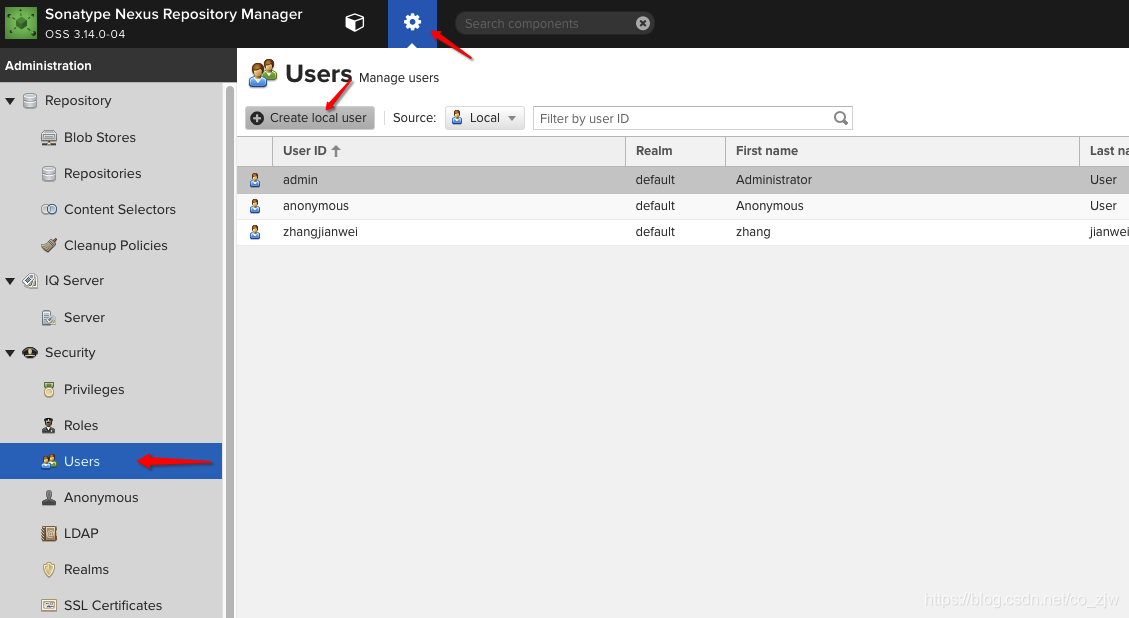The height and width of the screenshot is (618, 1129).
Task: Click Create local user button
Action: click(310, 118)
